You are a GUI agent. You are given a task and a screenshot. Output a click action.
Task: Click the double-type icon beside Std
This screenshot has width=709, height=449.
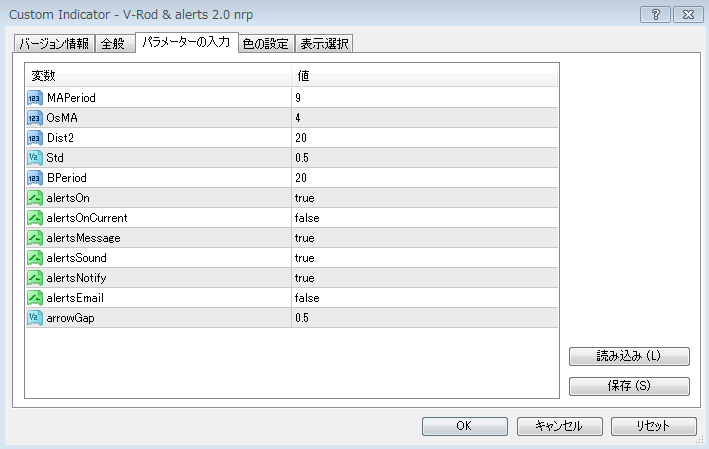[35, 158]
